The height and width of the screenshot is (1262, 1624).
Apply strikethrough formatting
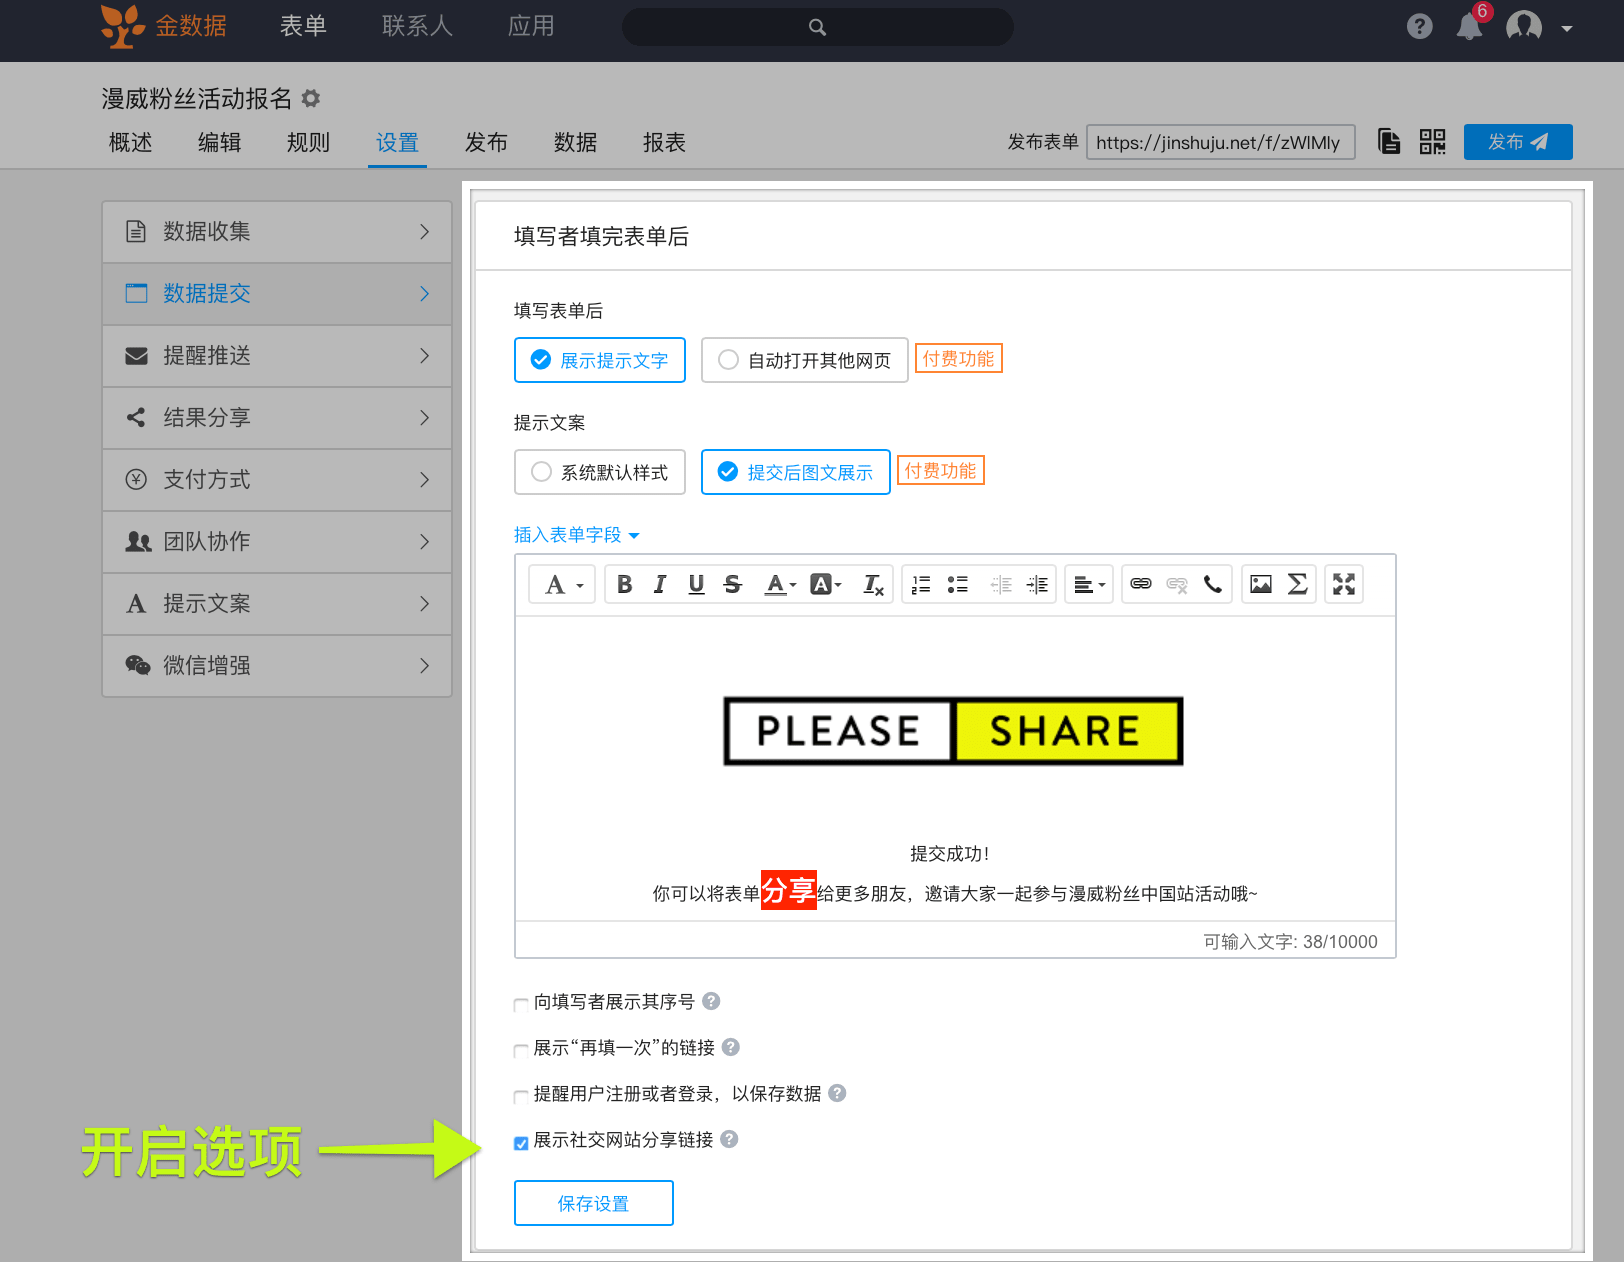(733, 585)
